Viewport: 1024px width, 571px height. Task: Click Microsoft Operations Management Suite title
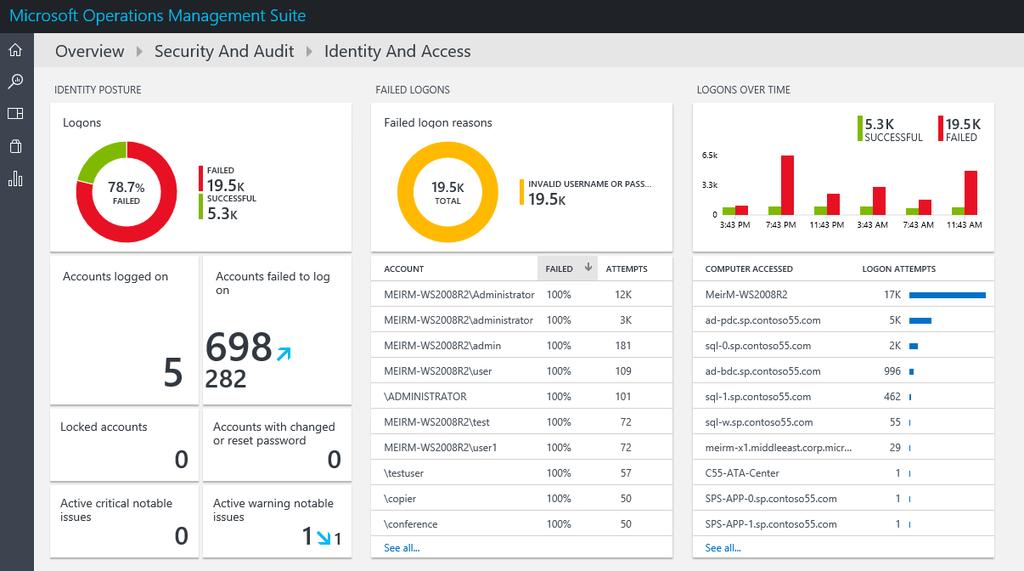(x=157, y=16)
